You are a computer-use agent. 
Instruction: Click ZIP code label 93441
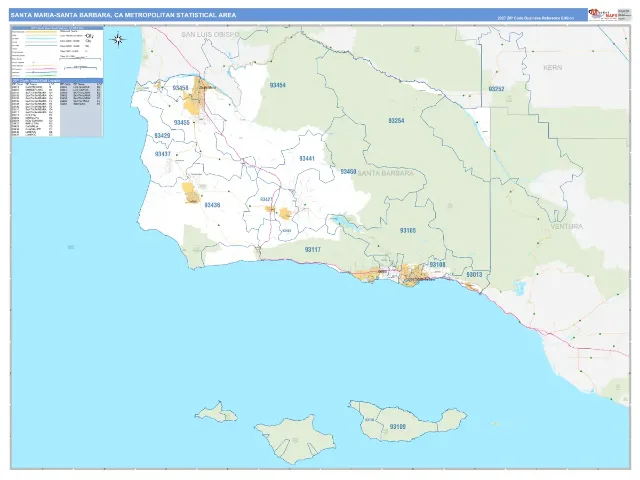(307, 158)
